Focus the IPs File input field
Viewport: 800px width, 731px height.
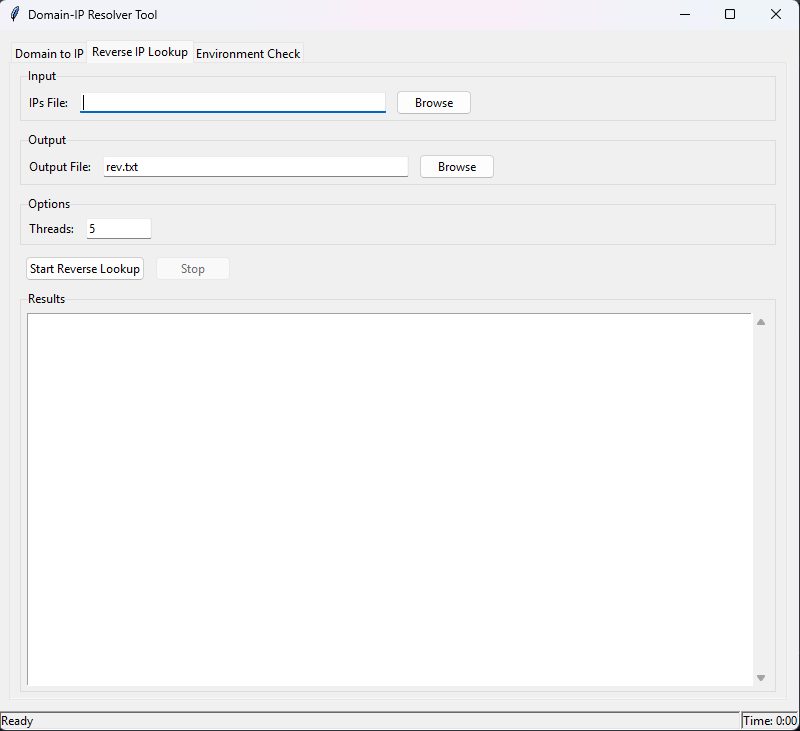pyautogui.click(x=233, y=103)
